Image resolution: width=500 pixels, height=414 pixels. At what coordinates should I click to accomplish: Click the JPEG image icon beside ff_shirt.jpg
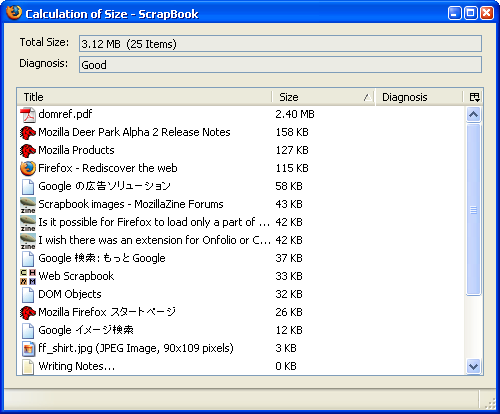(x=28, y=349)
